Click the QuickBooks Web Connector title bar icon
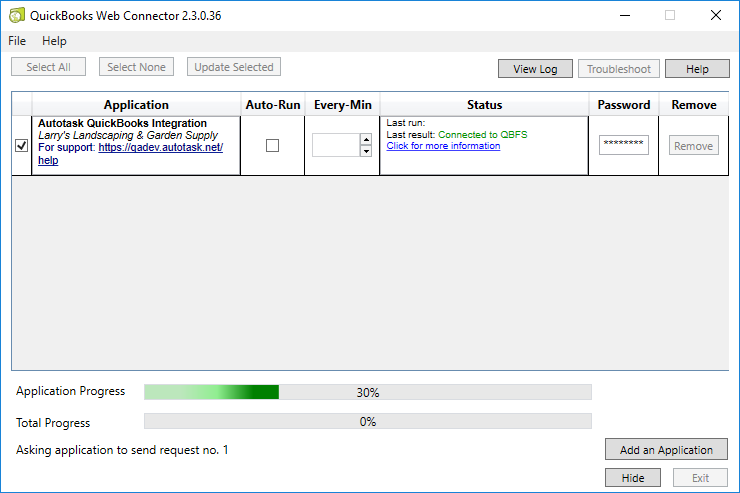Viewport: 740px width, 493px height. 17,15
